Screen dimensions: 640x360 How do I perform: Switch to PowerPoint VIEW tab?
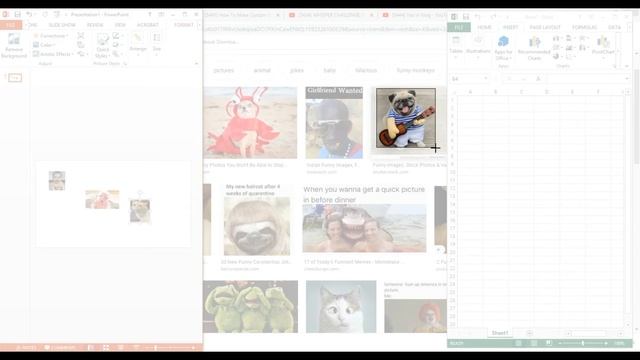tap(120, 25)
